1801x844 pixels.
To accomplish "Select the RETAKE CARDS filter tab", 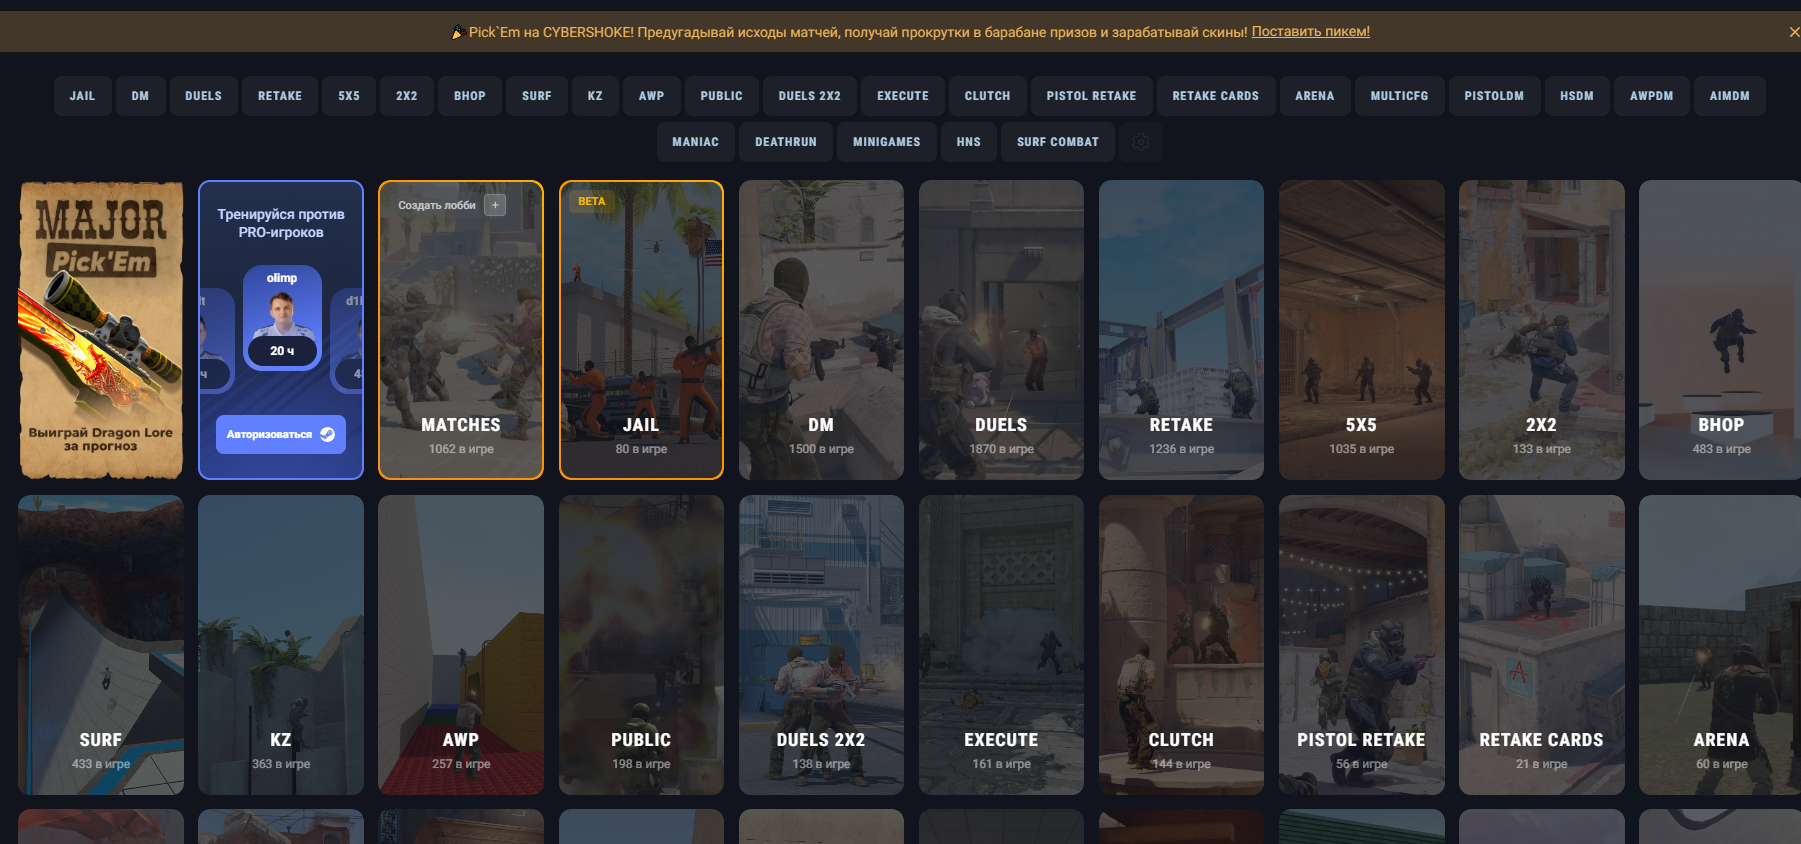I will click(1215, 96).
